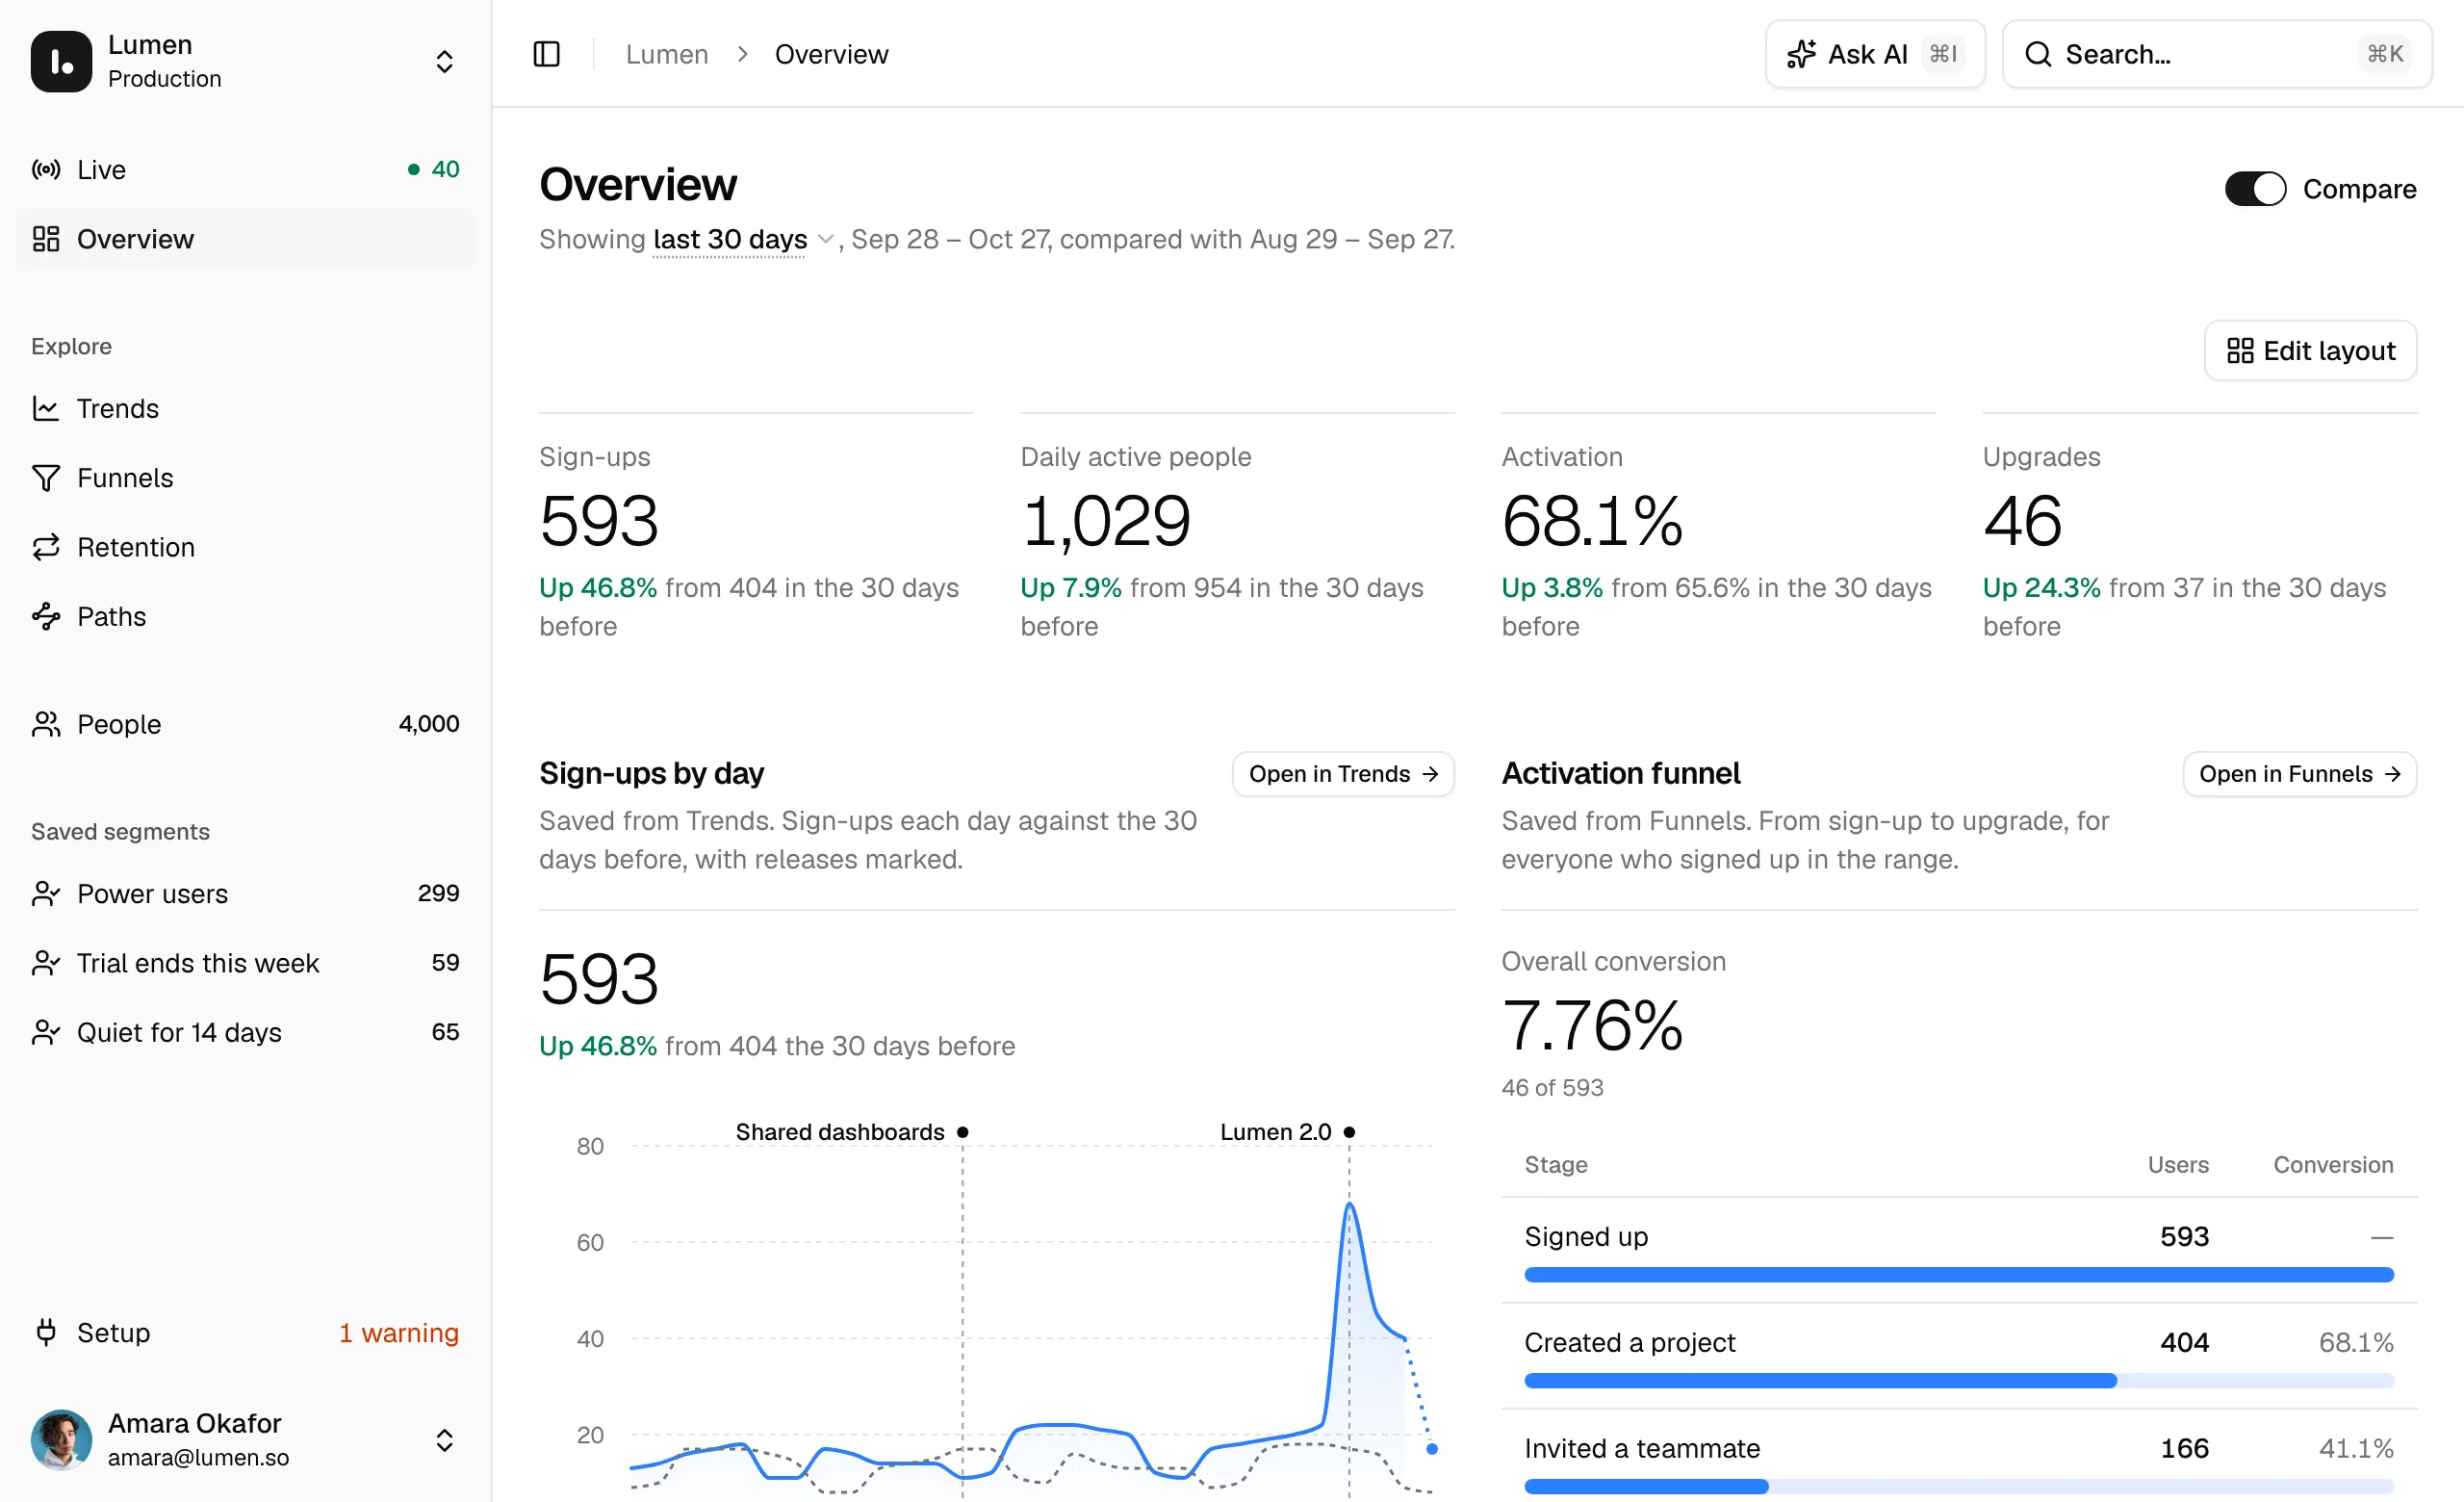Go to Funnels in the sidebar
The width and height of the screenshot is (2464, 1502).
click(x=245, y=478)
